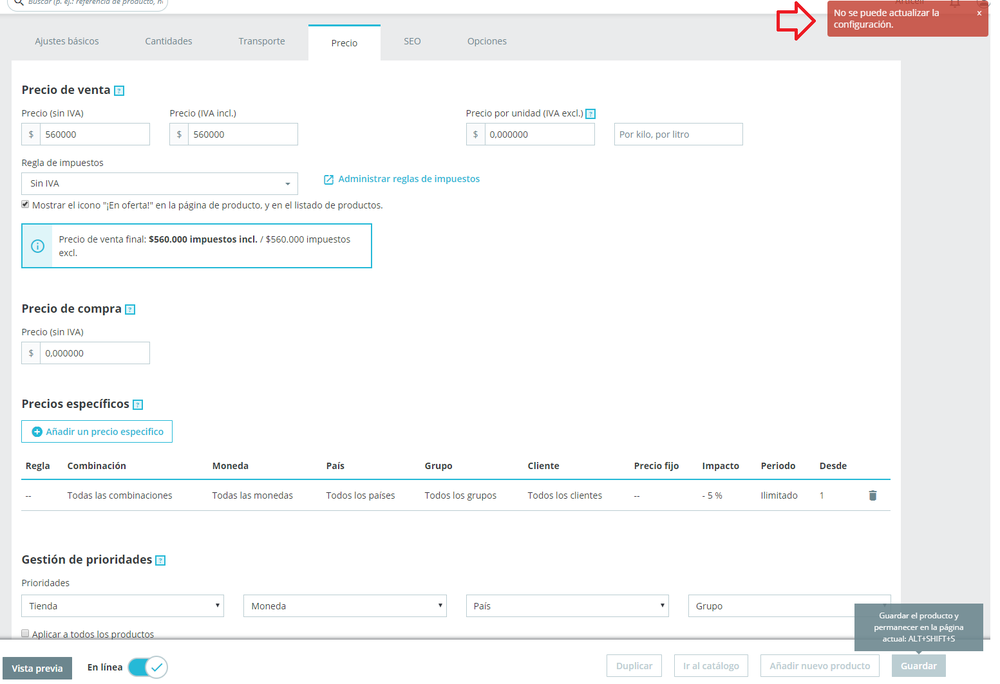
Task: Click the Precio fijo column header
Action: 656,466
